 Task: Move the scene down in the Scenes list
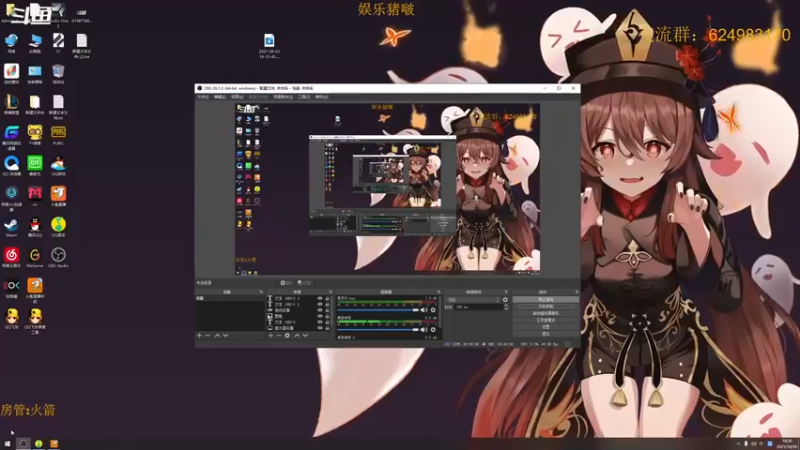point(226,335)
